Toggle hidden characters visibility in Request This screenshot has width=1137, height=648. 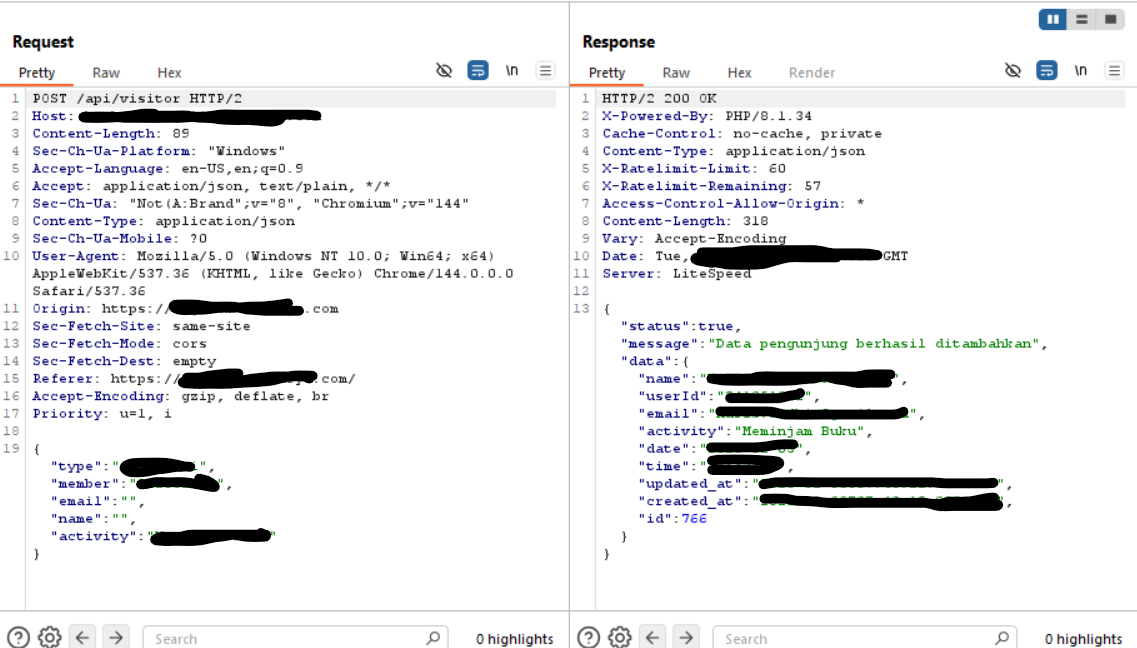(444, 70)
